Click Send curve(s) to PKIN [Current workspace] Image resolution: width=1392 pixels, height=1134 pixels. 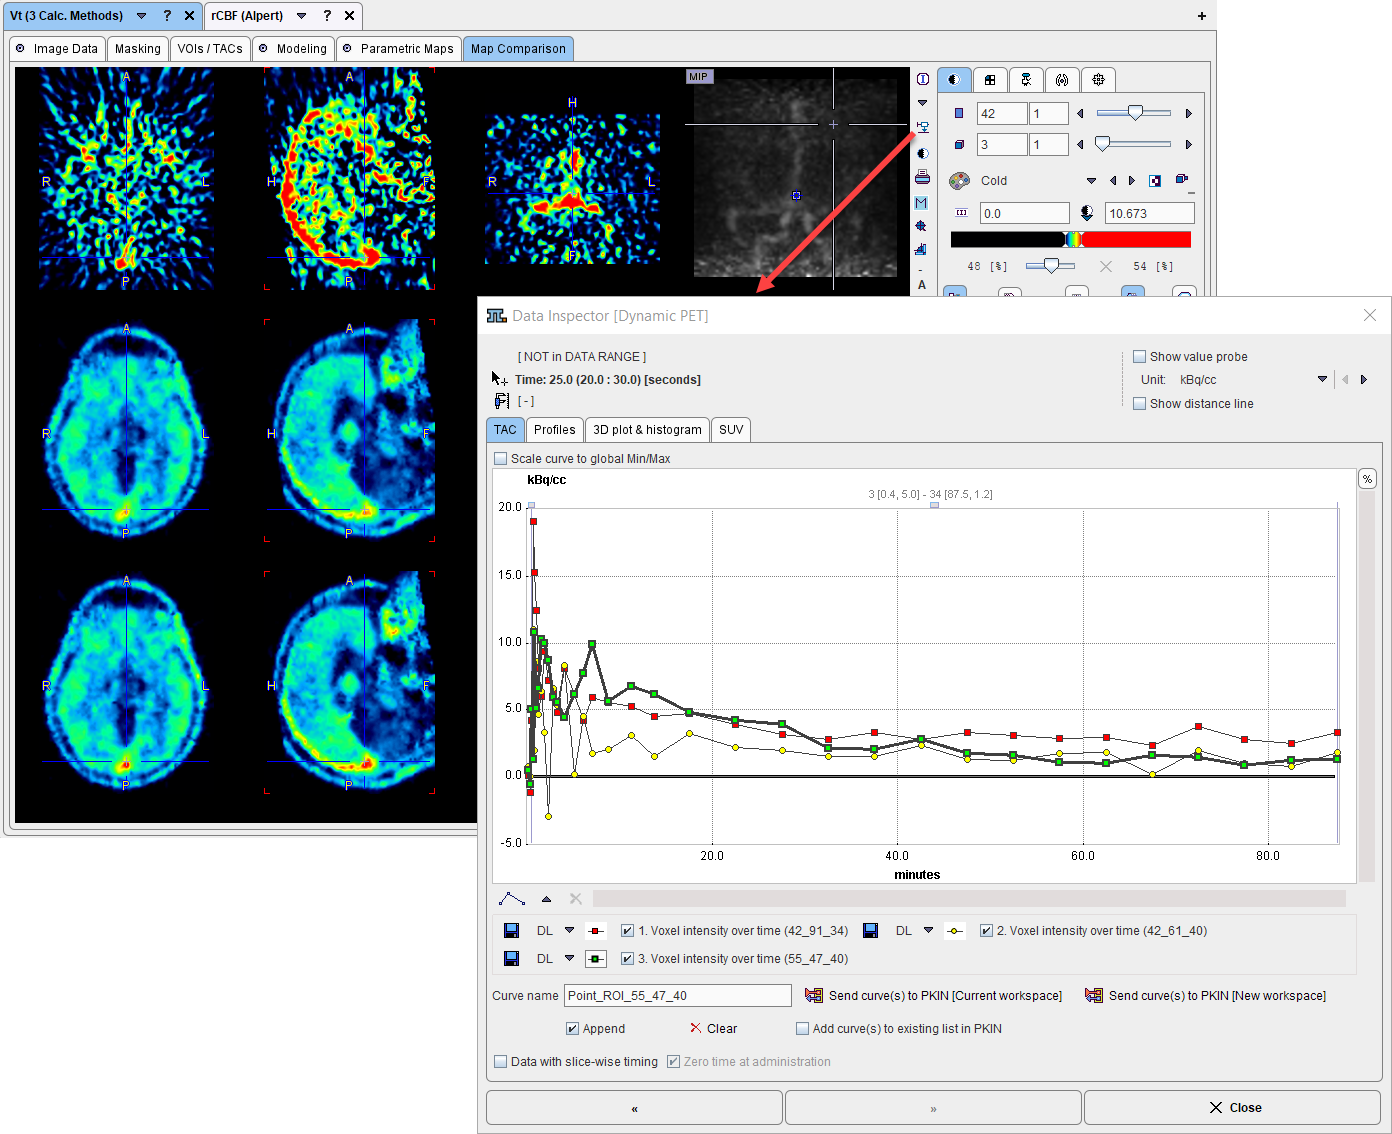tap(934, 996)
